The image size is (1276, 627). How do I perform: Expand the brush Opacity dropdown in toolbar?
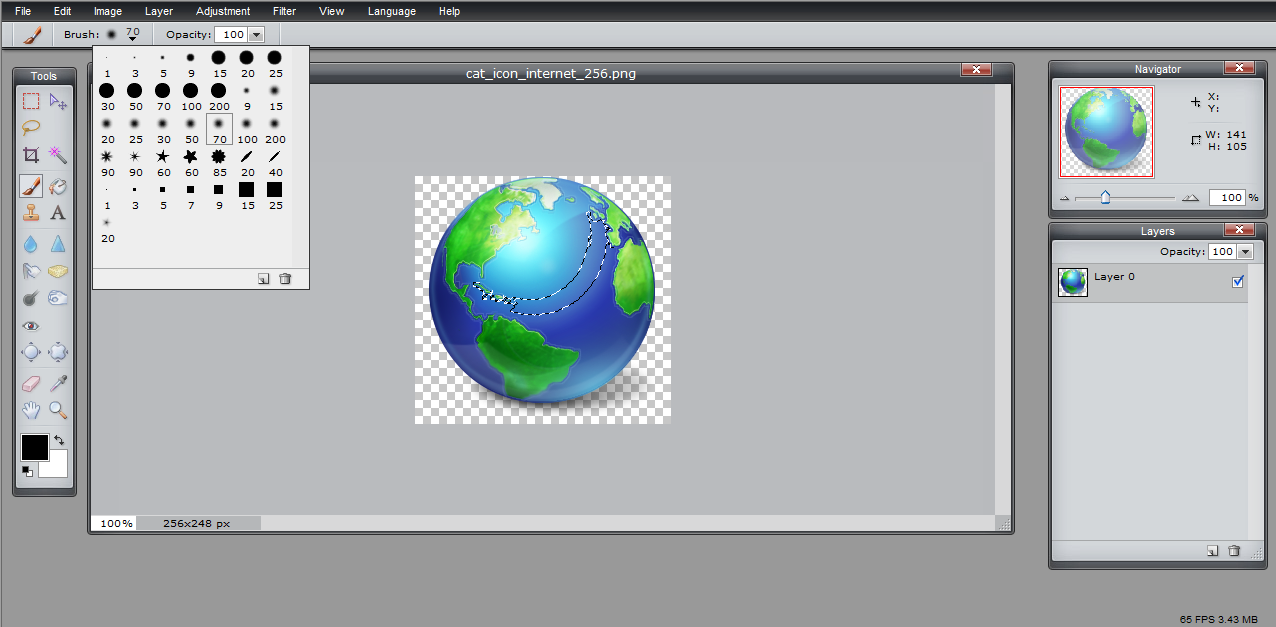click(256, 34)
